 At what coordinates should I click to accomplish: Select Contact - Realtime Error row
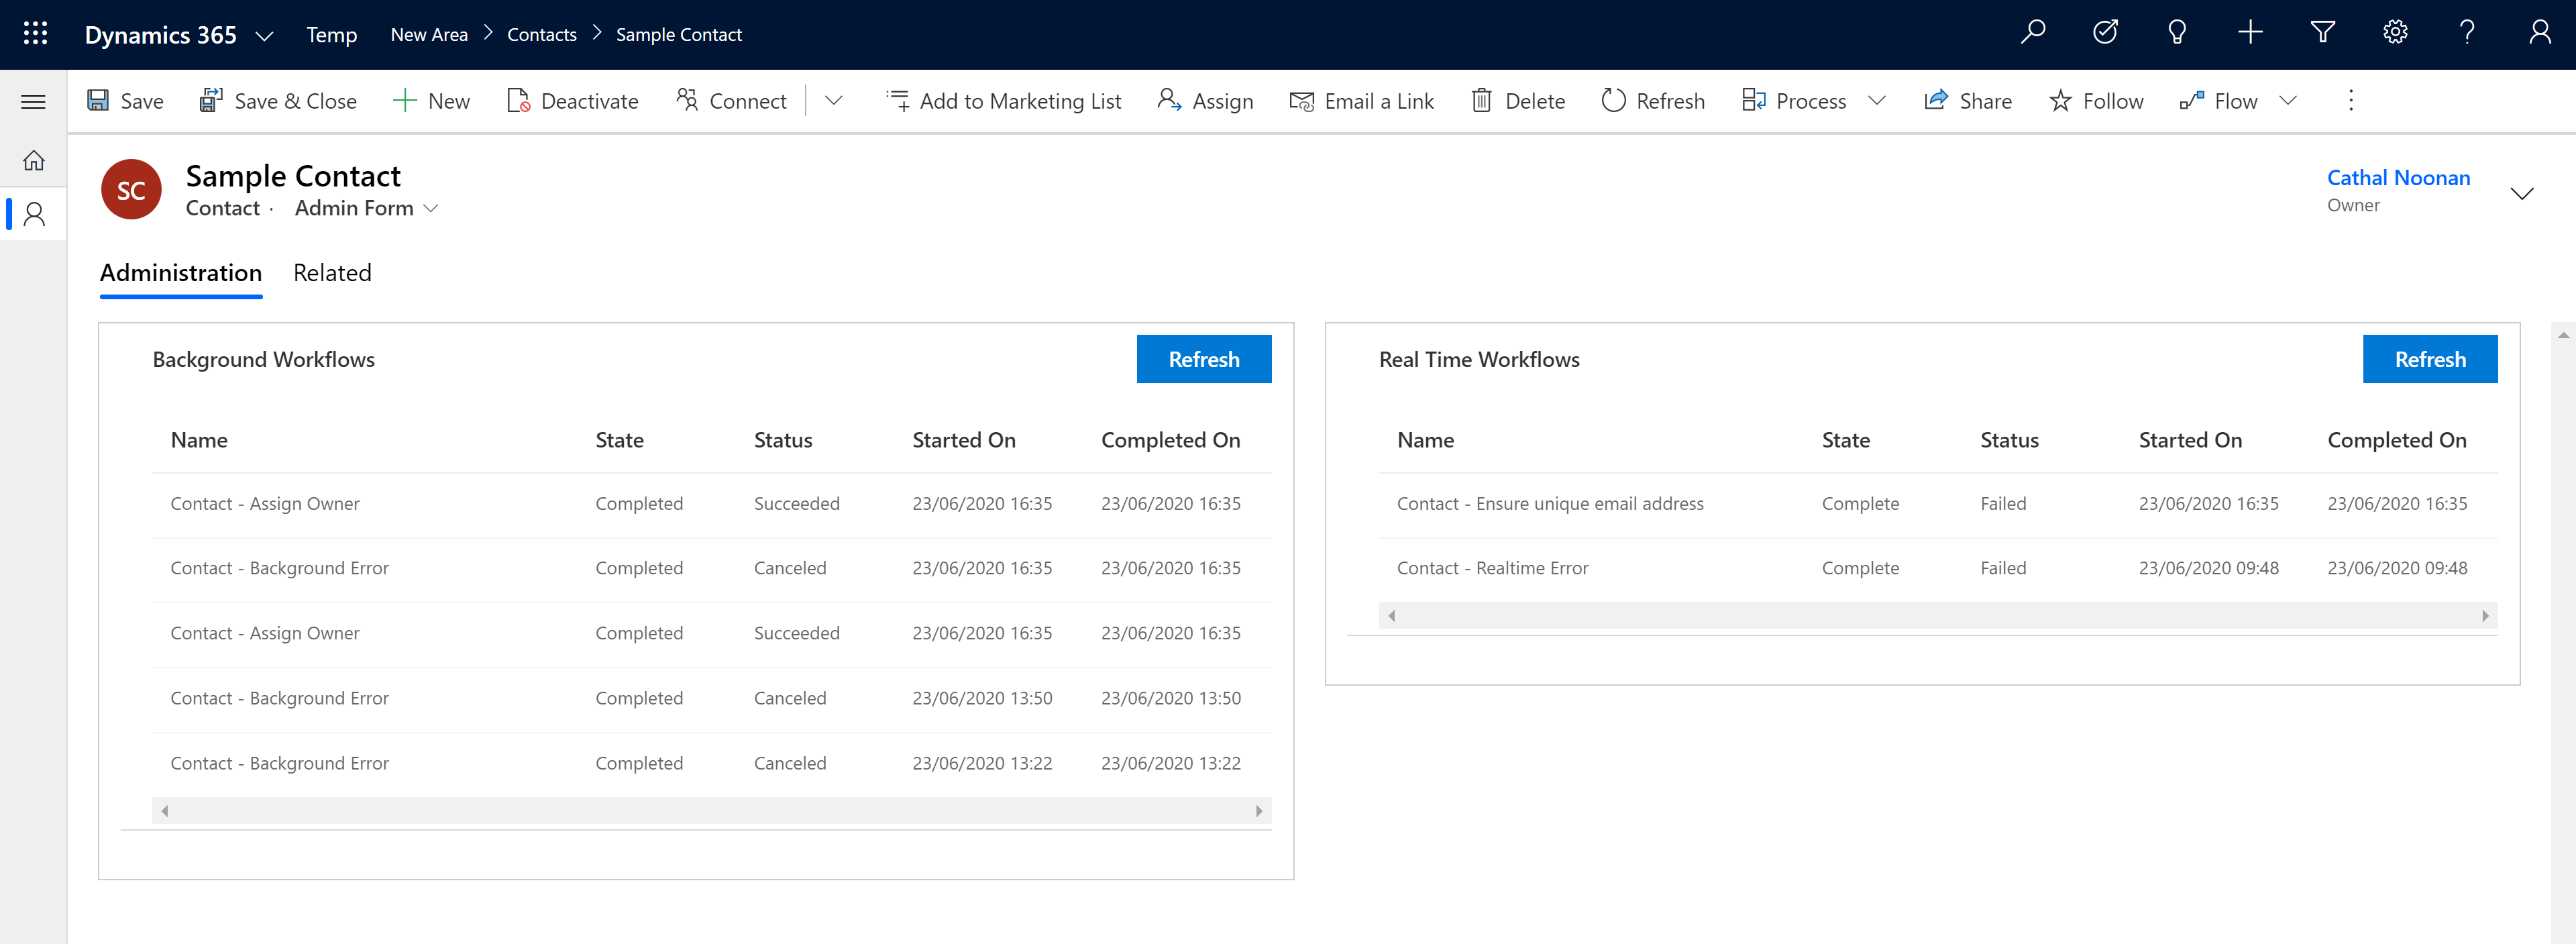1938,568
